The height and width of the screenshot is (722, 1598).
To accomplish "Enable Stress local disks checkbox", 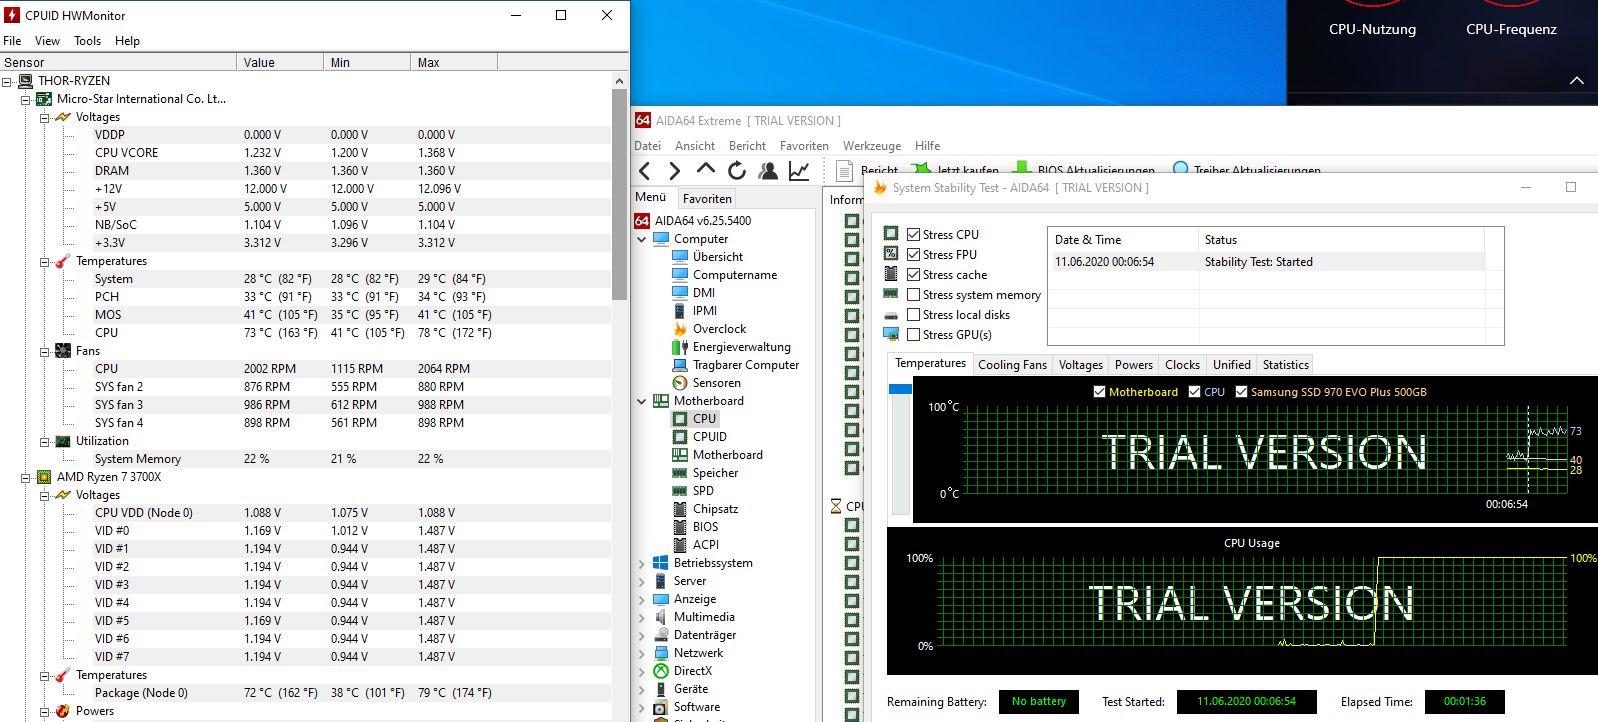I will [x=913, y=315].
